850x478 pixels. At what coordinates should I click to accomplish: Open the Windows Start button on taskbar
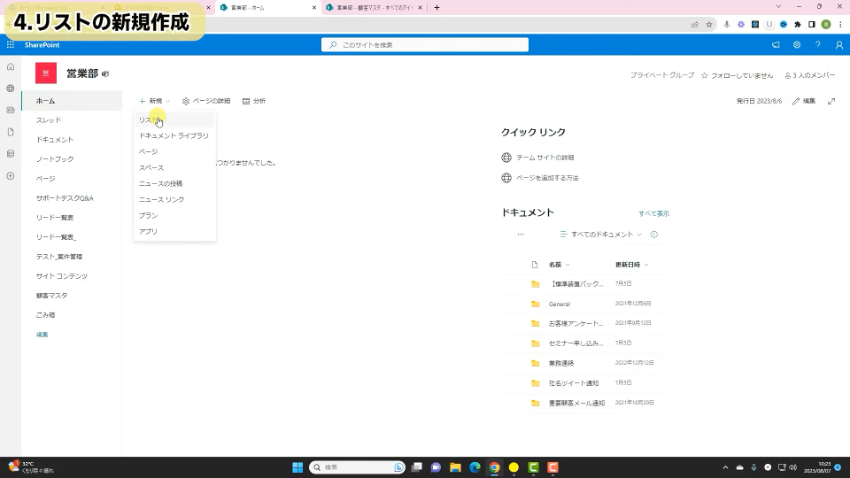pos(297,467)
